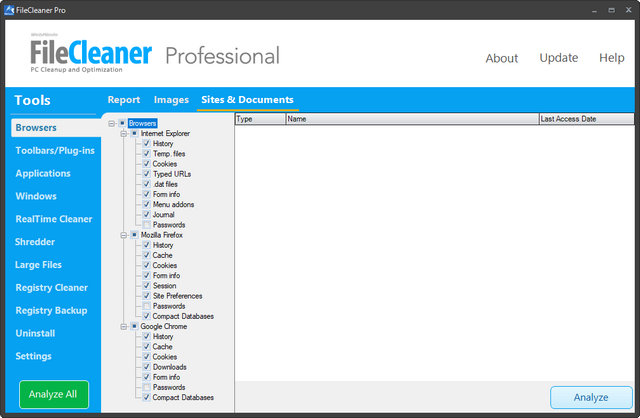Open Toolbars/Plug-ins tool
Screen dimensions: 640x418
[x=55, y=151]
